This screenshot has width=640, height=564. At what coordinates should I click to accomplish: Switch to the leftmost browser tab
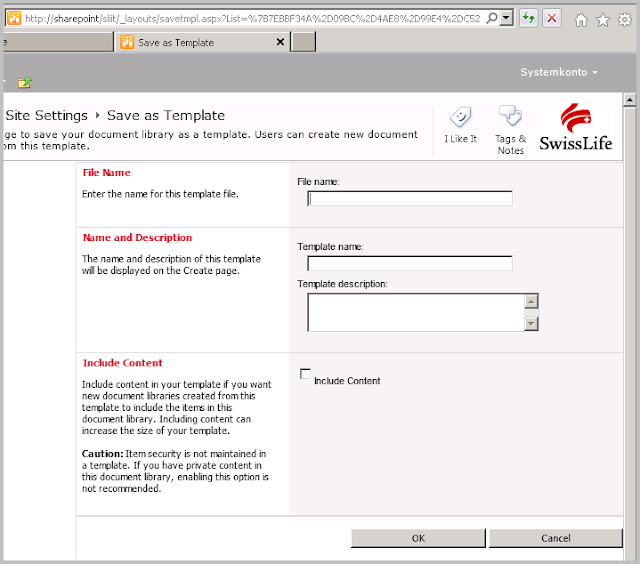point(58,42)
